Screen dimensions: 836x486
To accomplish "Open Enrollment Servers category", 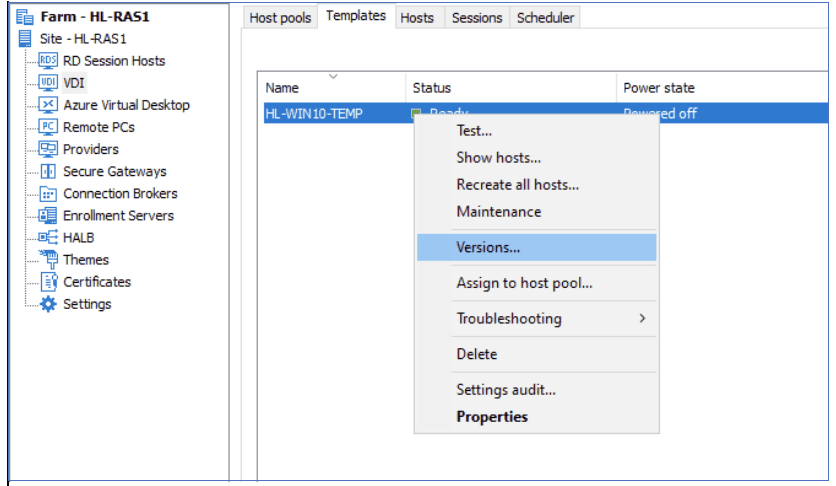I will 118,216.
